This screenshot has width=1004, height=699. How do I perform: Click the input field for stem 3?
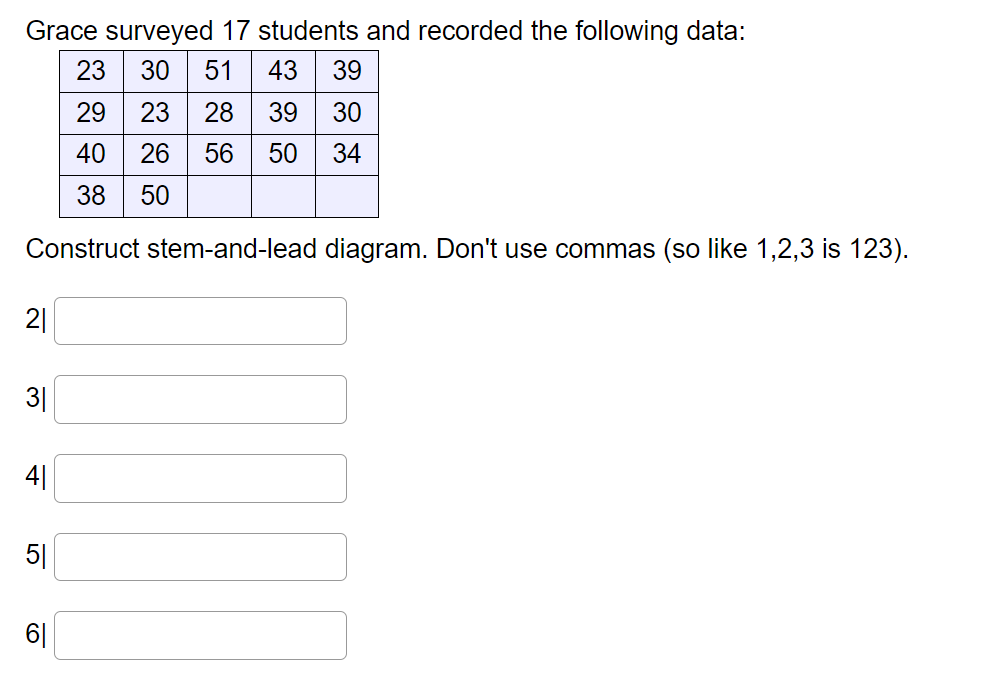coord(200,398)
